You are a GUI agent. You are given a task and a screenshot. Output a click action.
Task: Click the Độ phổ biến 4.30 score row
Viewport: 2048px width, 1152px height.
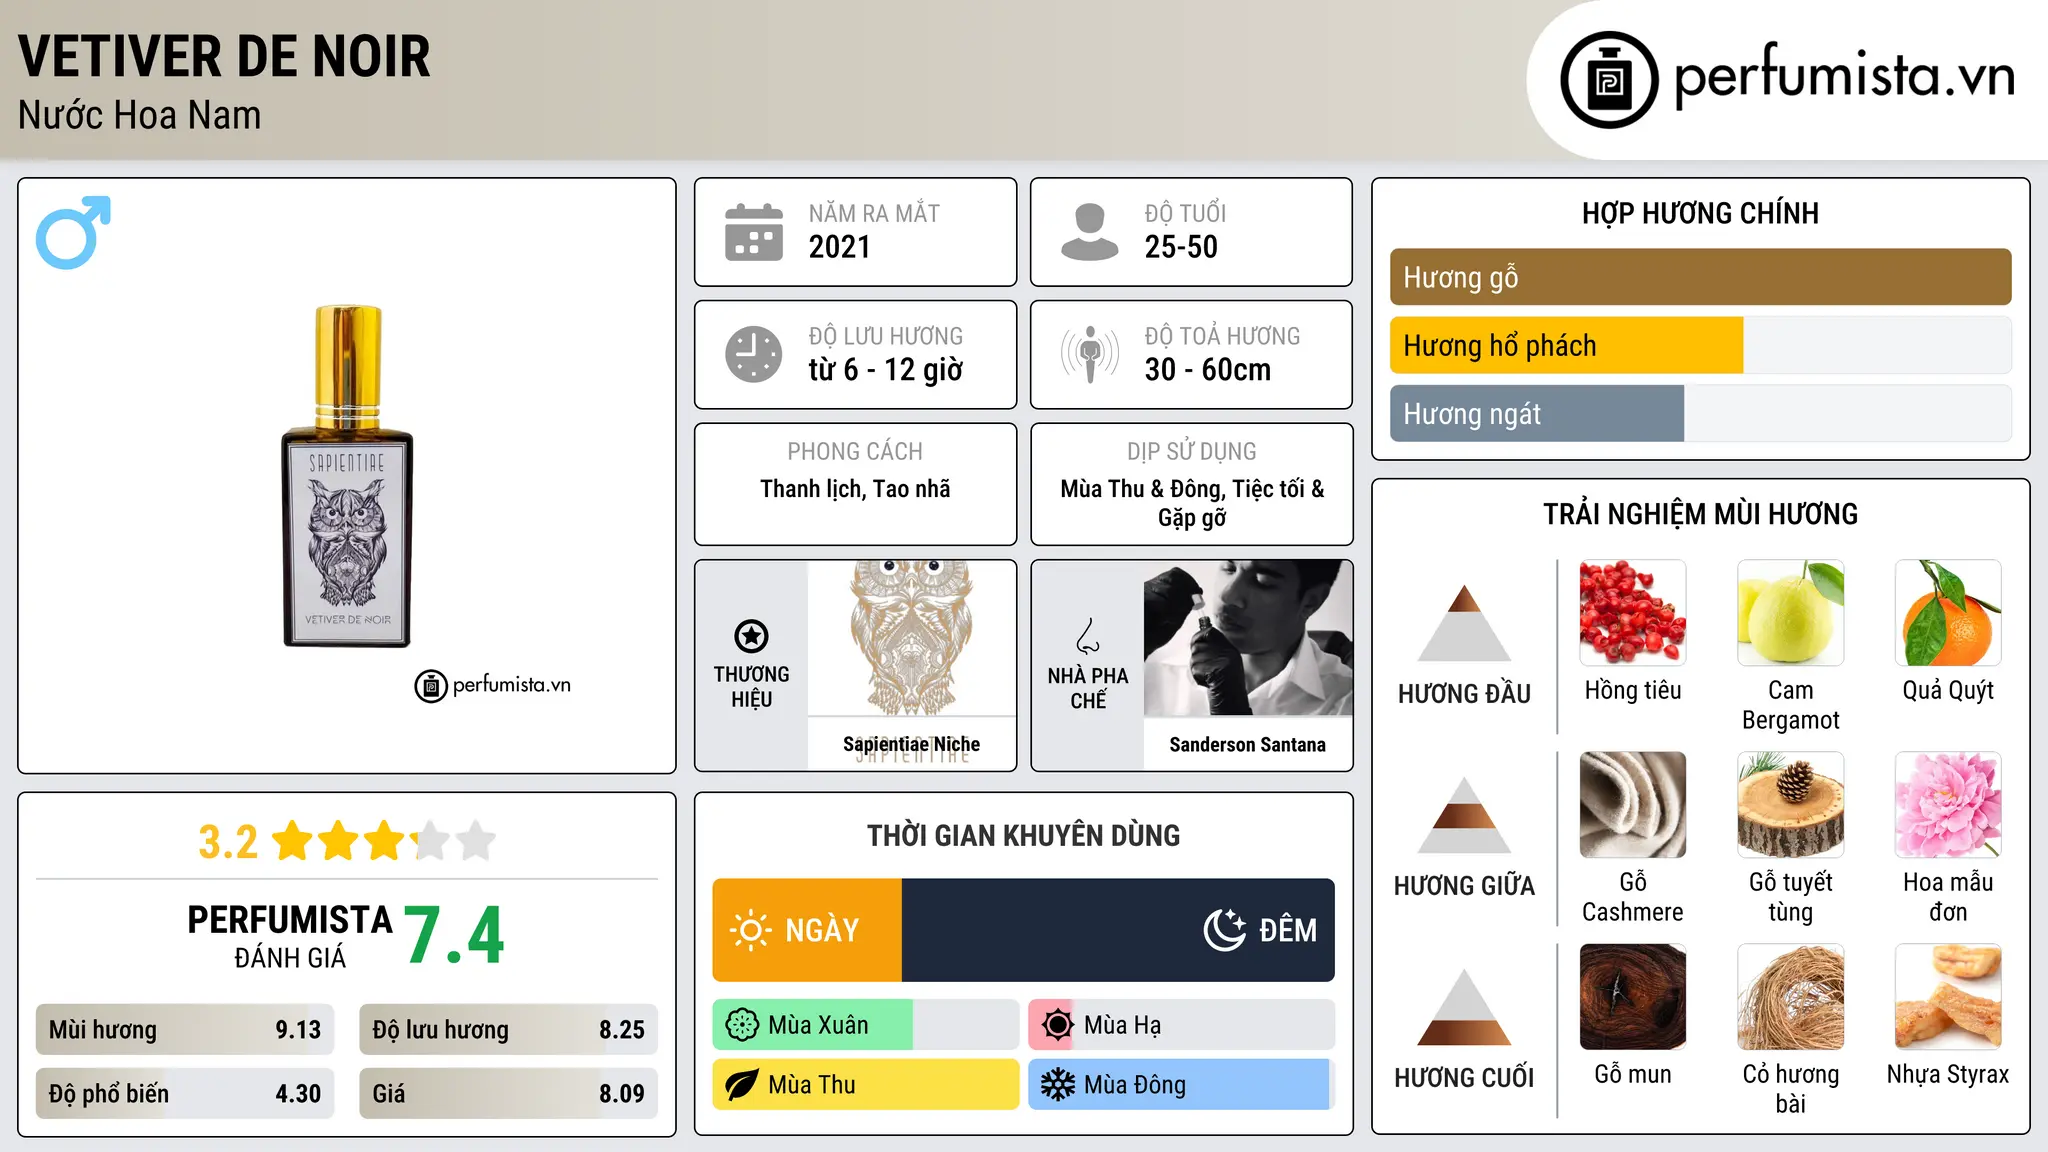(185, 1094)
